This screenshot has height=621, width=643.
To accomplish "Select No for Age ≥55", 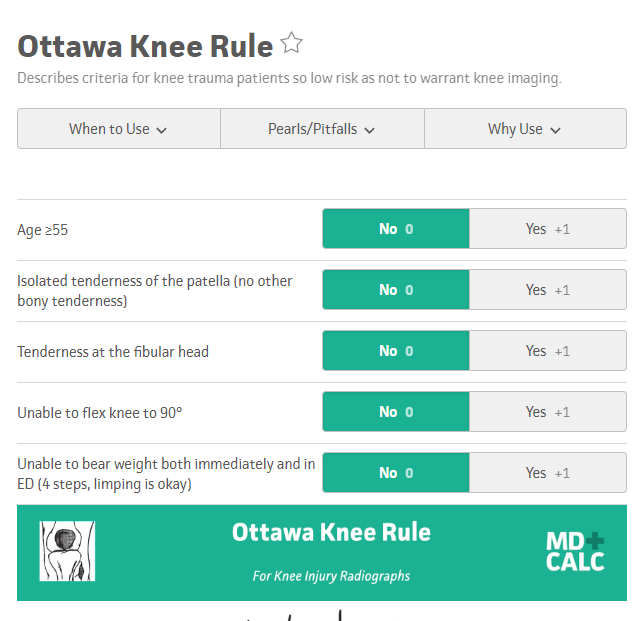I will tap(396, 229).
